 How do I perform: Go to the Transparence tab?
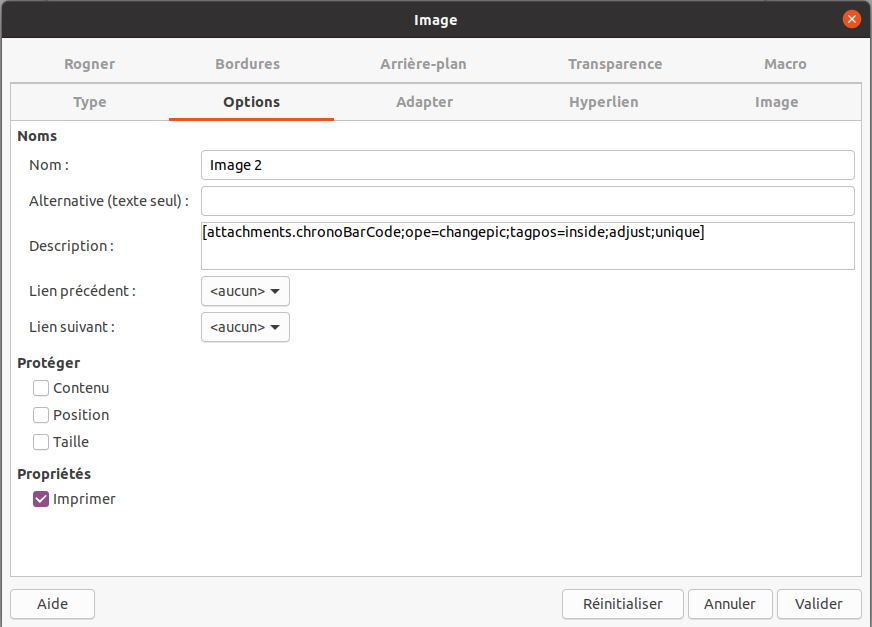[x=615, y=64]
